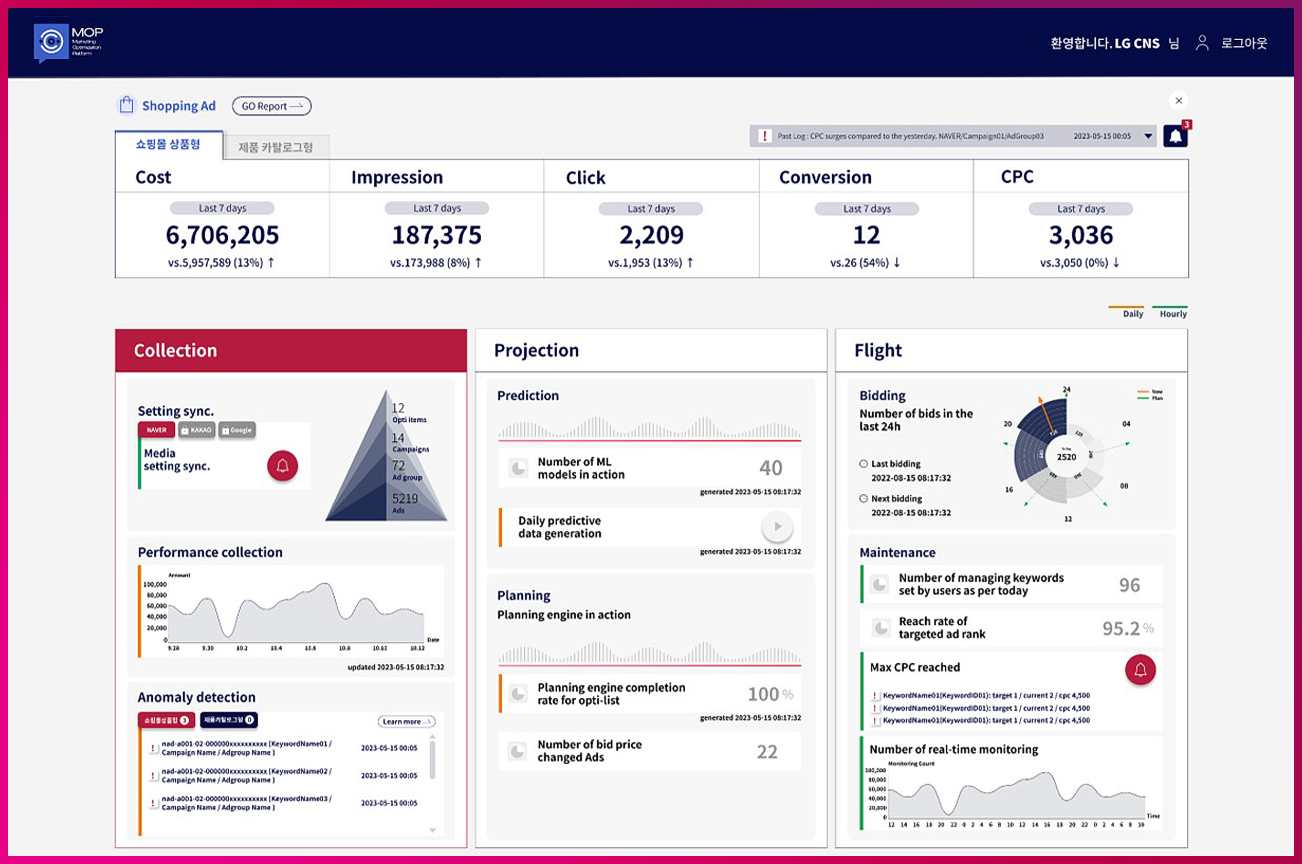The width and height of the screenshot is (1302, 864).
Task: Expand the Past Log alert dropdown arrow
Action: click(x=1148, y=136)
